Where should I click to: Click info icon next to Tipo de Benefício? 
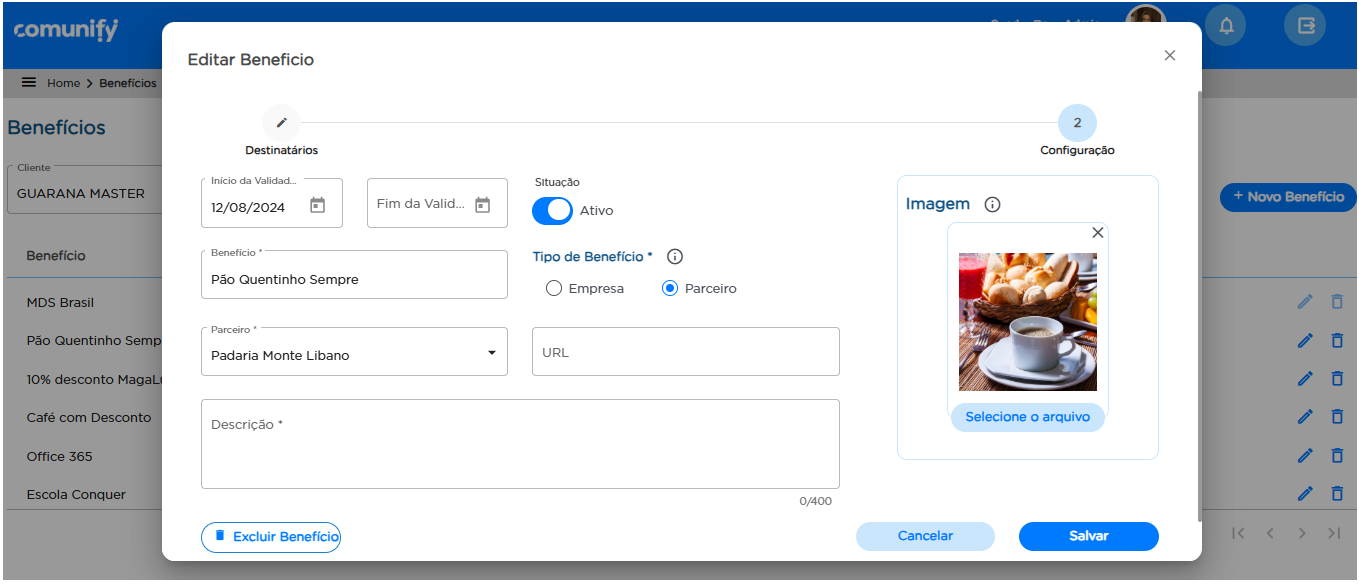coord(675,257)
